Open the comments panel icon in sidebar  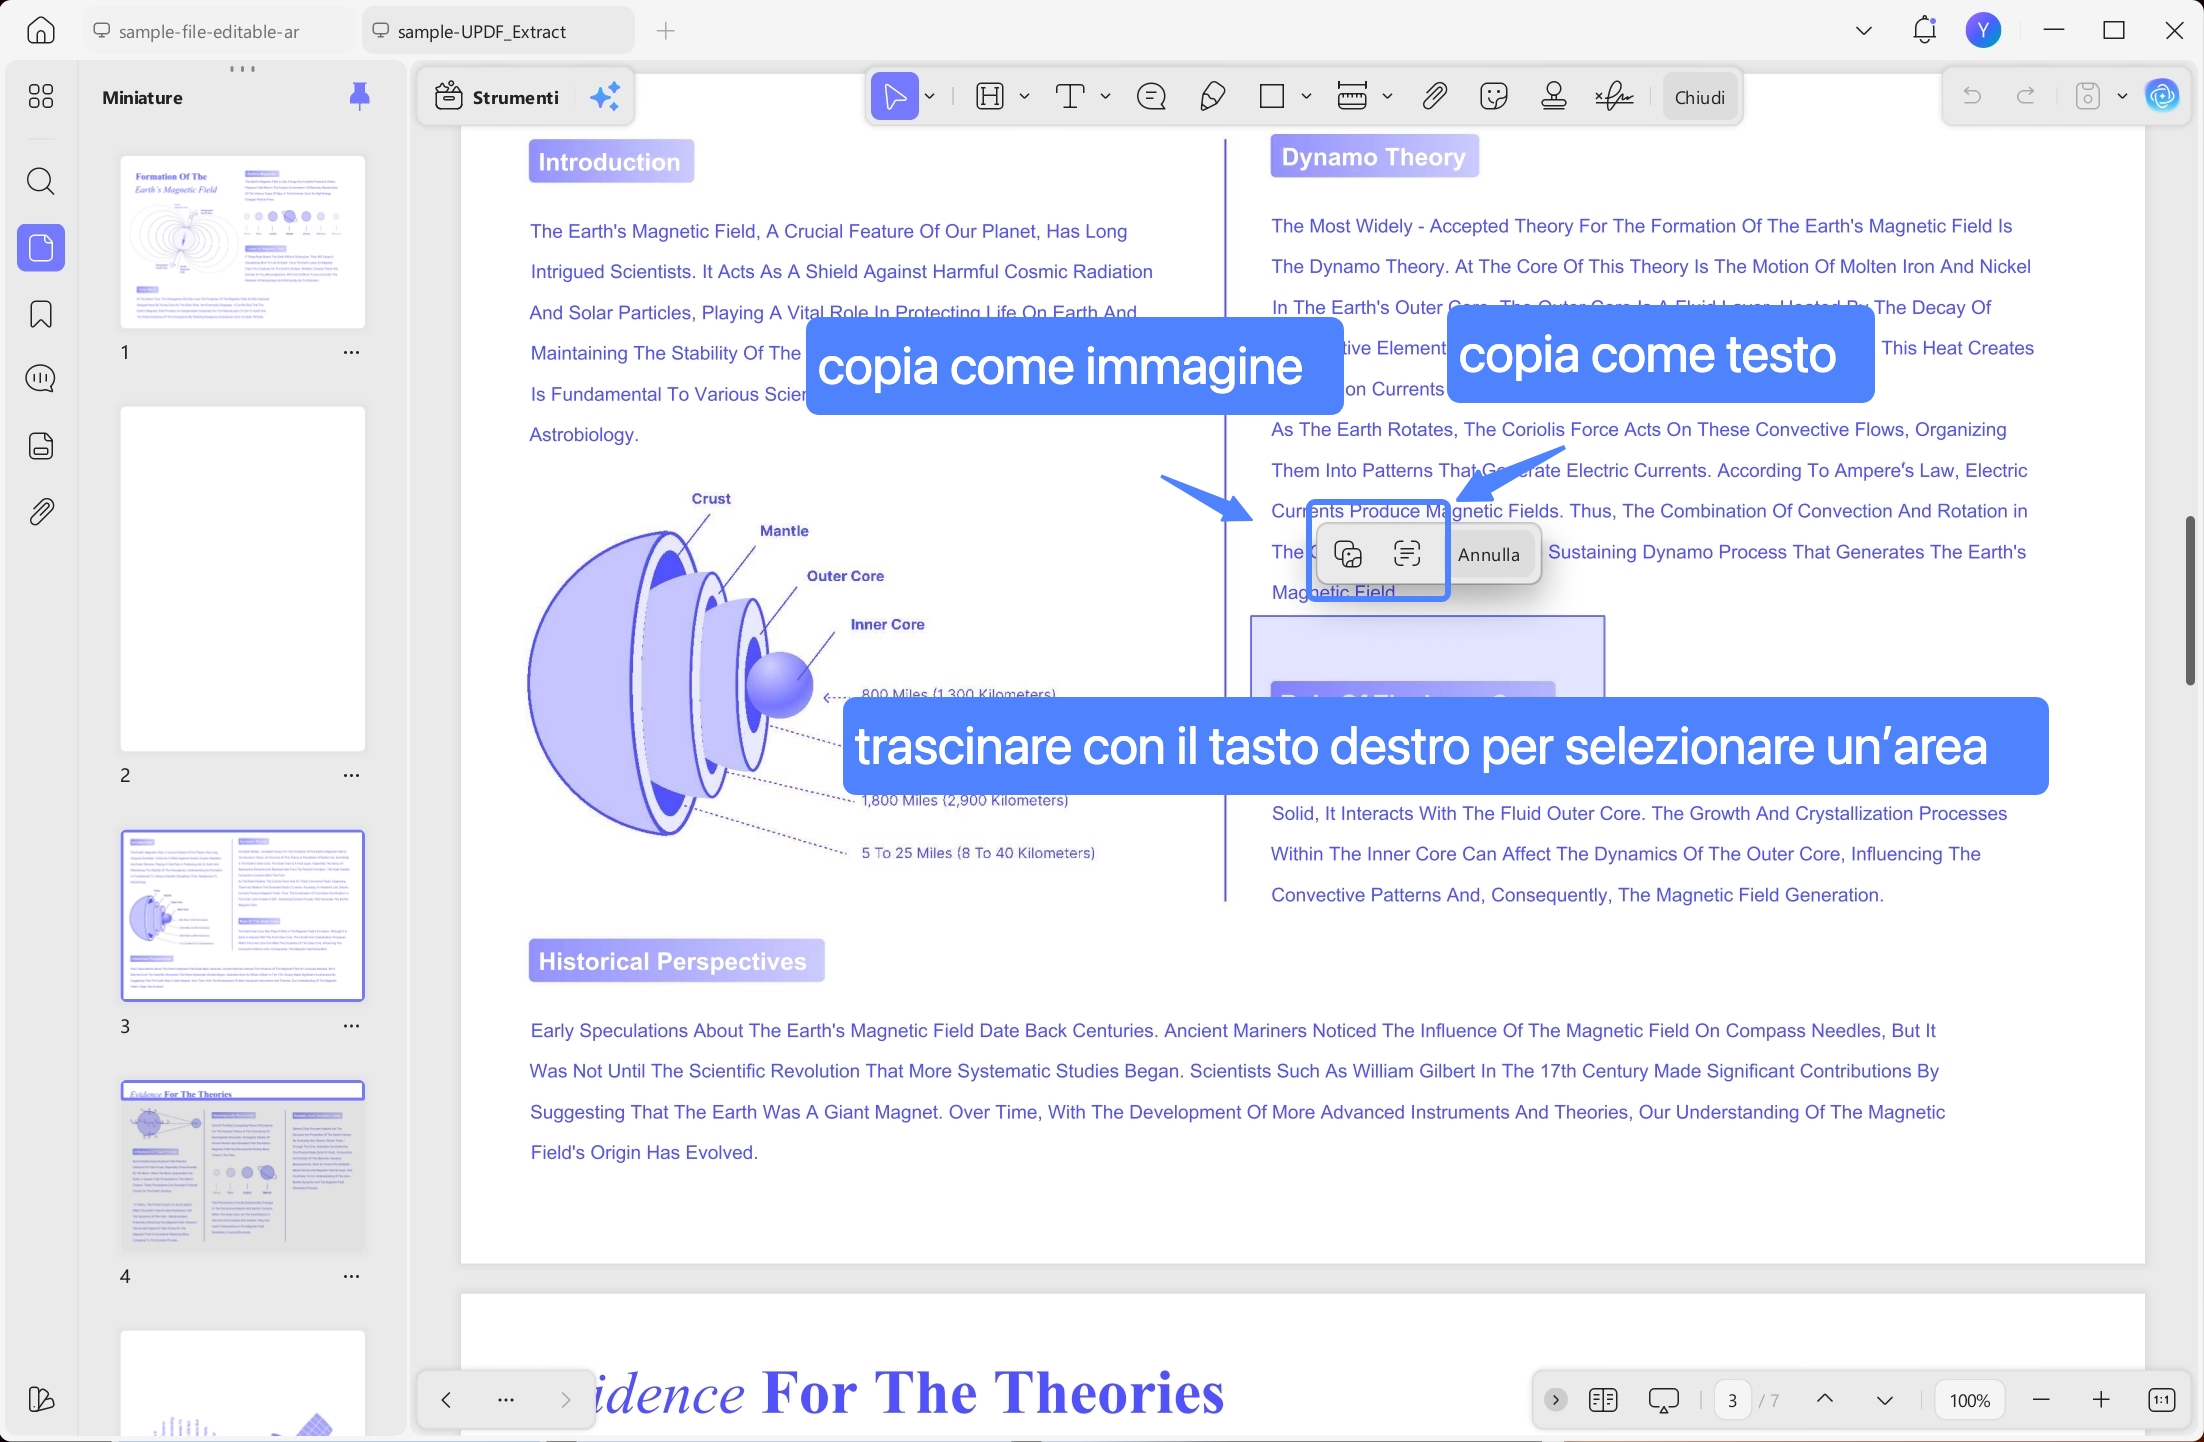41,379
